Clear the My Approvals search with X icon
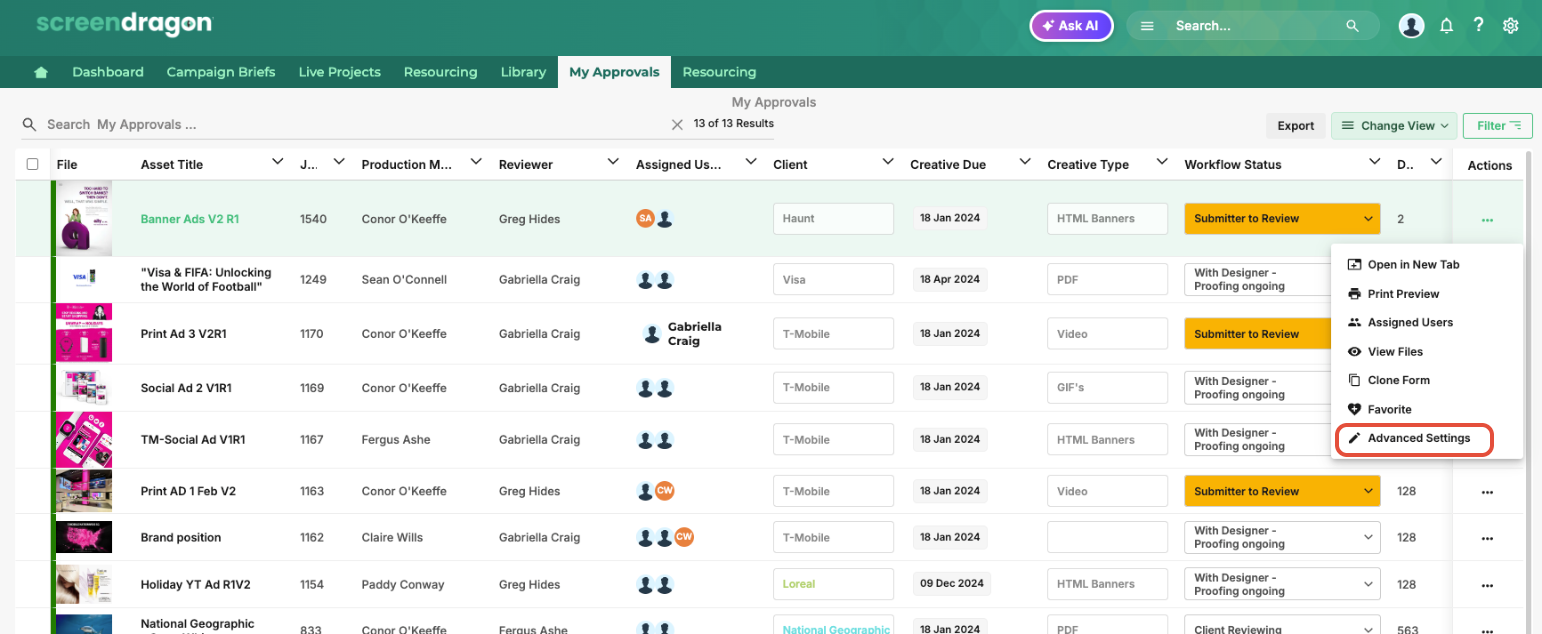This screenshot has height=634, width=1542. [x=677, y=125]
